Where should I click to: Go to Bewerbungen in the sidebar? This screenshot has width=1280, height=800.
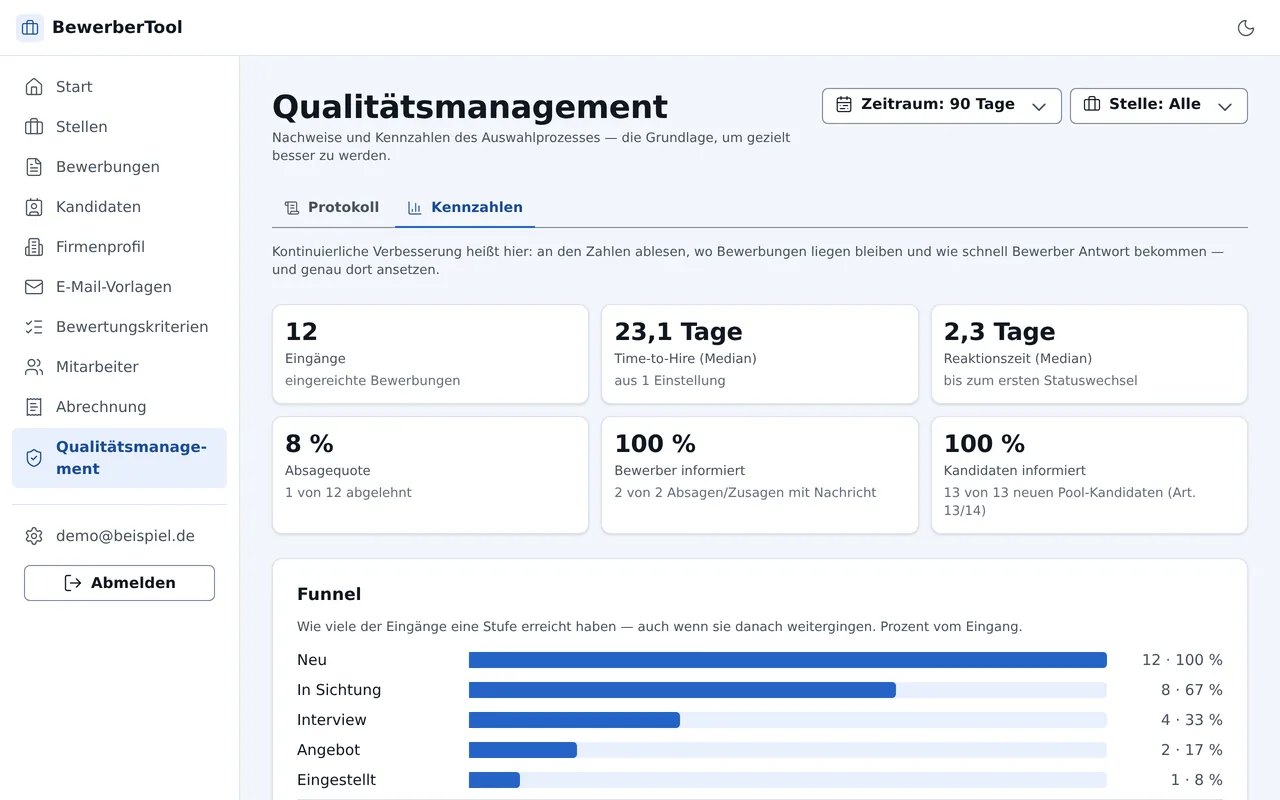tap(119, 167)
